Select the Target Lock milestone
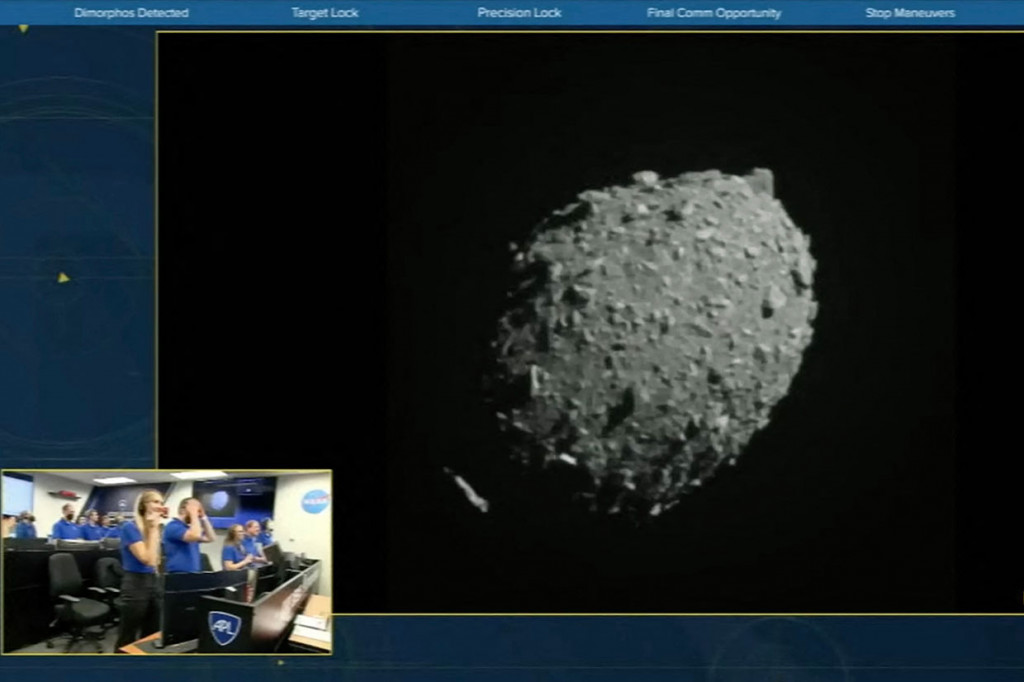The image size is (1024, 682). (325, 13)
